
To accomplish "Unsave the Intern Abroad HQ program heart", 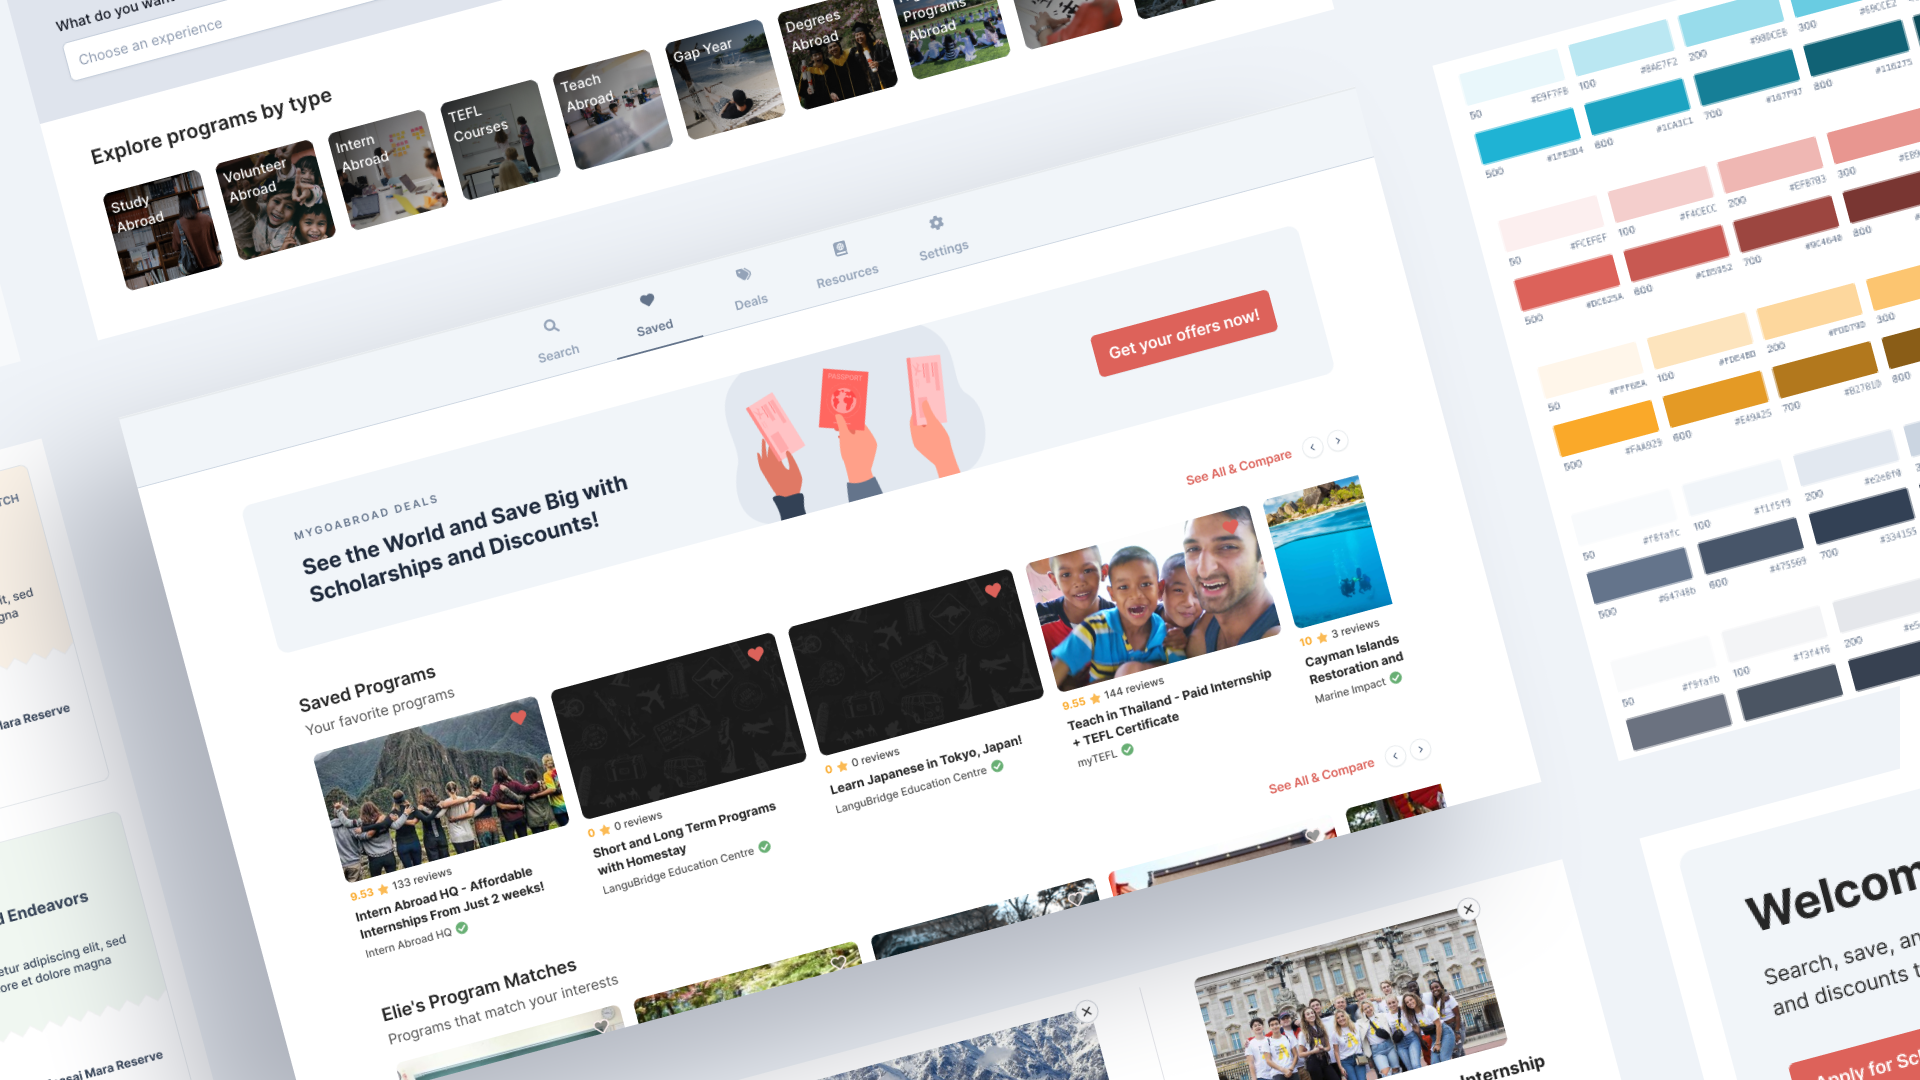I will pyautogui.click(x=518, y=717).
